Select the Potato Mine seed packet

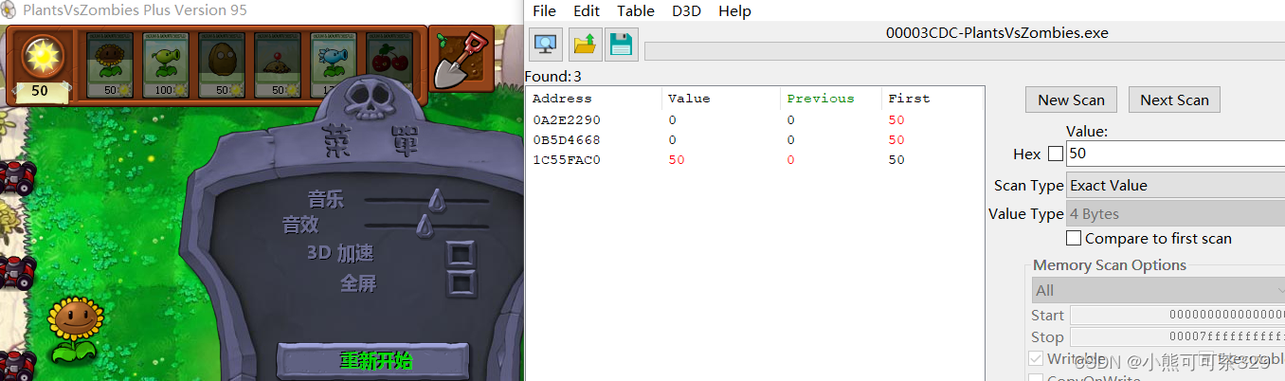click(x=278, y=64)
